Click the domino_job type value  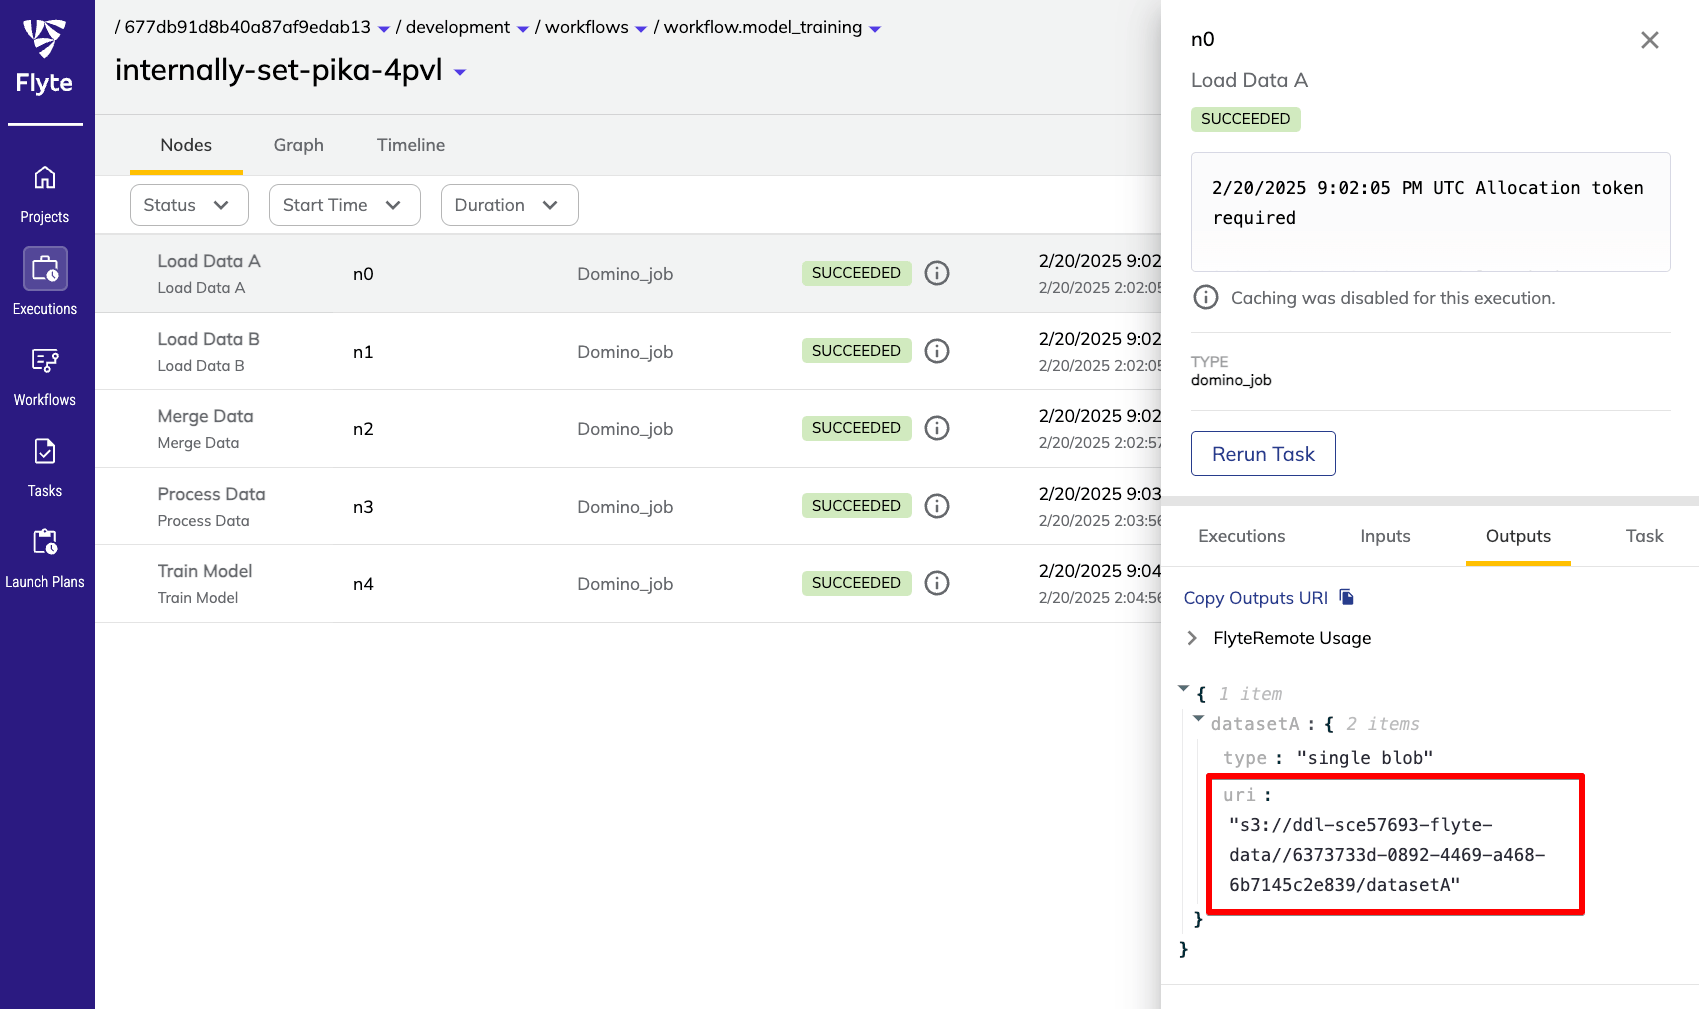click(x=1231, y=380)
